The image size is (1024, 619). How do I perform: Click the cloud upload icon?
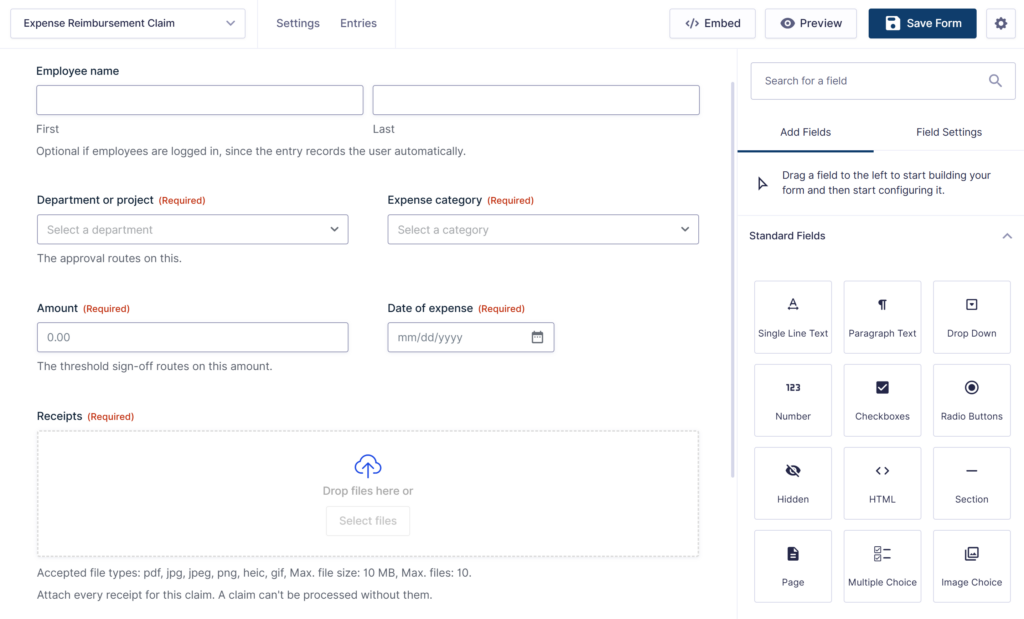click(x=368, y=466)
